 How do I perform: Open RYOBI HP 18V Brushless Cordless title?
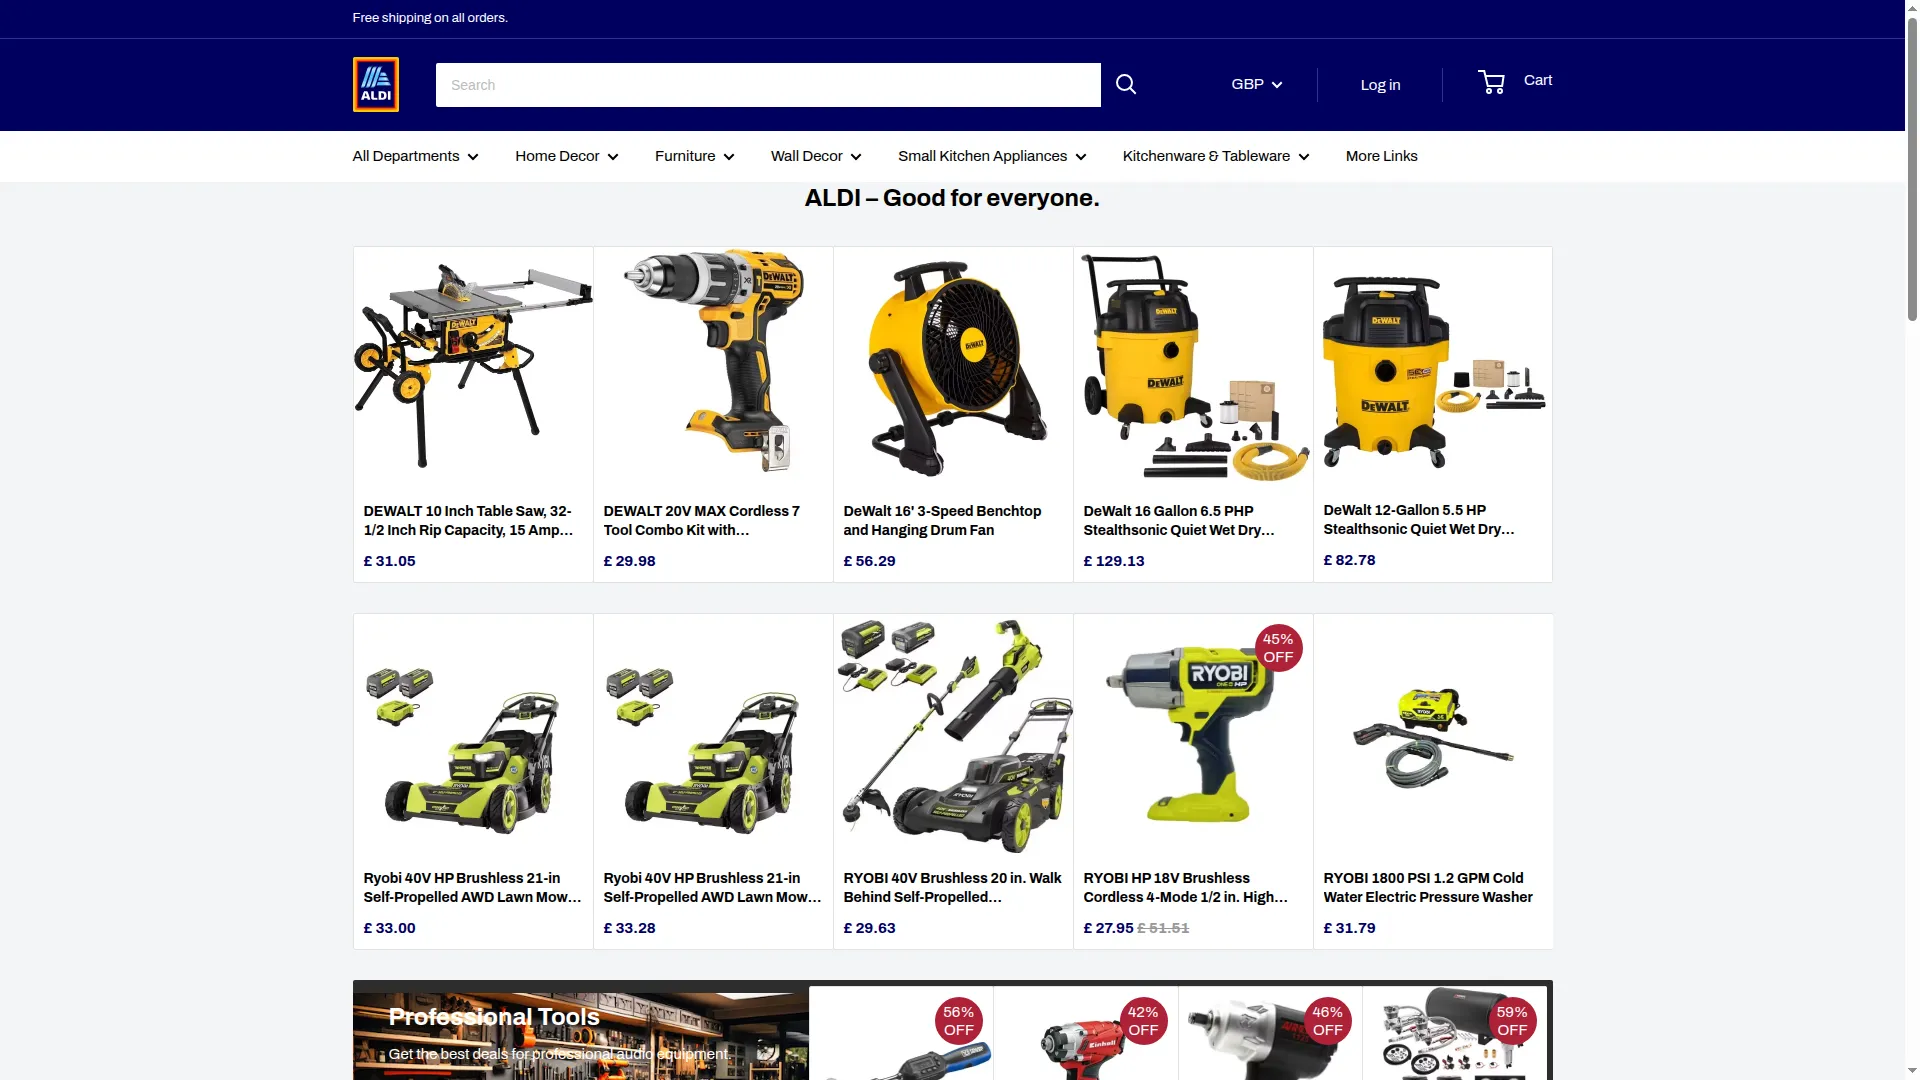(x=1186, y=888)
